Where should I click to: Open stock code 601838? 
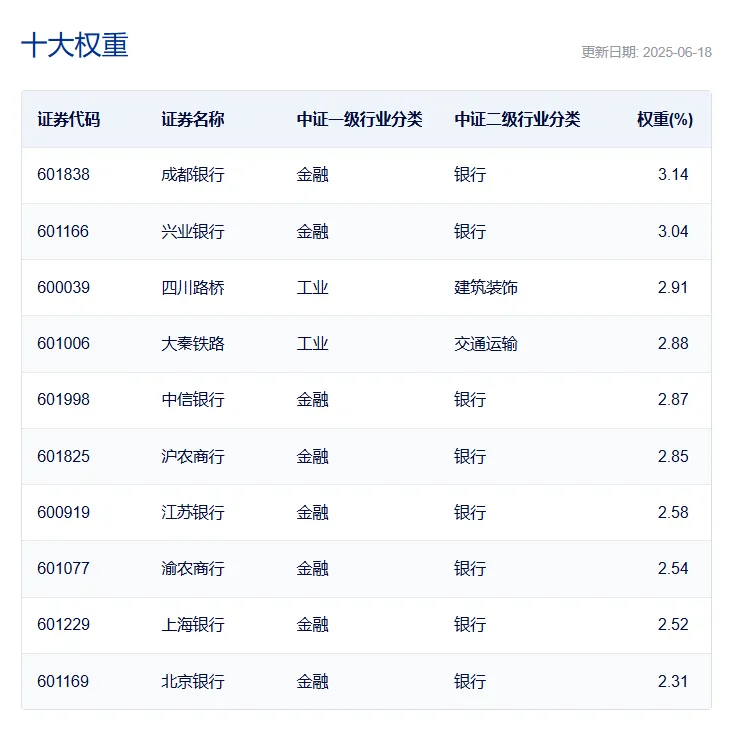[63, 175]
